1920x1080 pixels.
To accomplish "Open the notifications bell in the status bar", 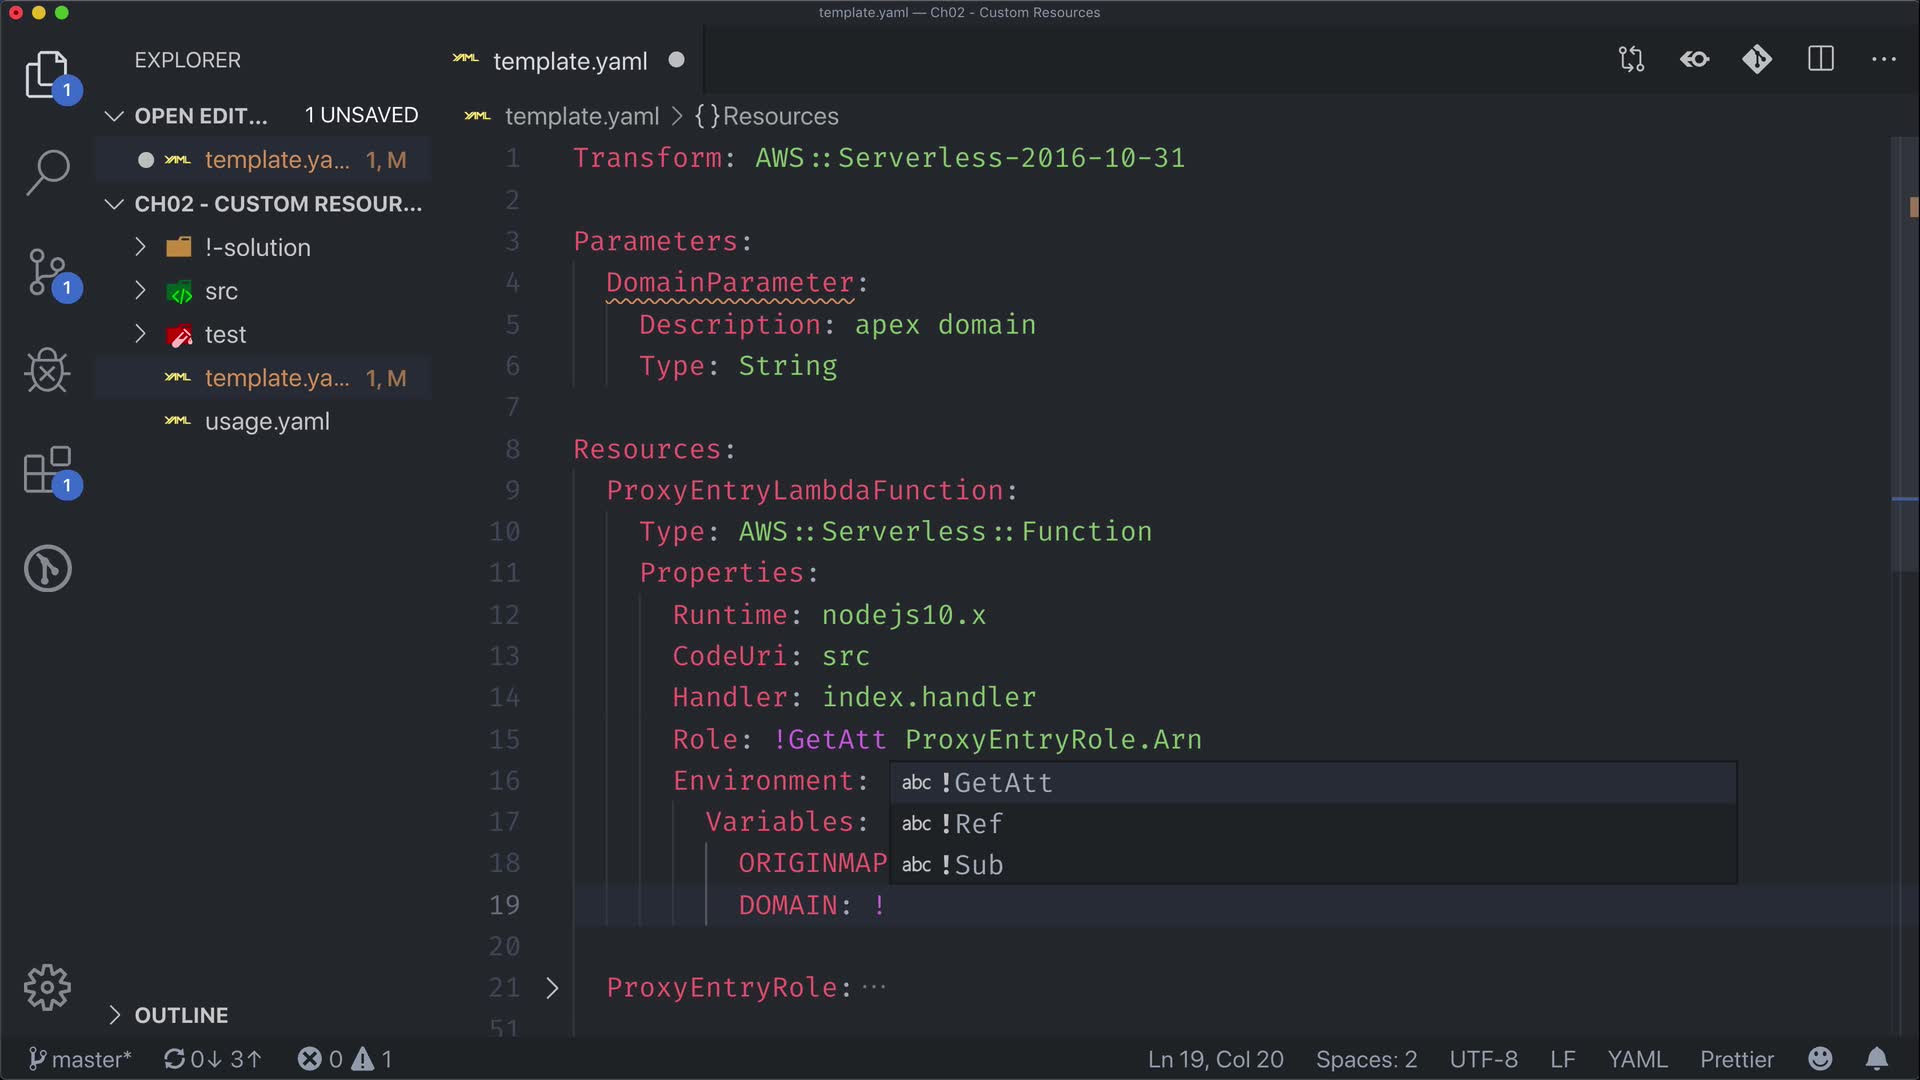I will 1877,1059.
